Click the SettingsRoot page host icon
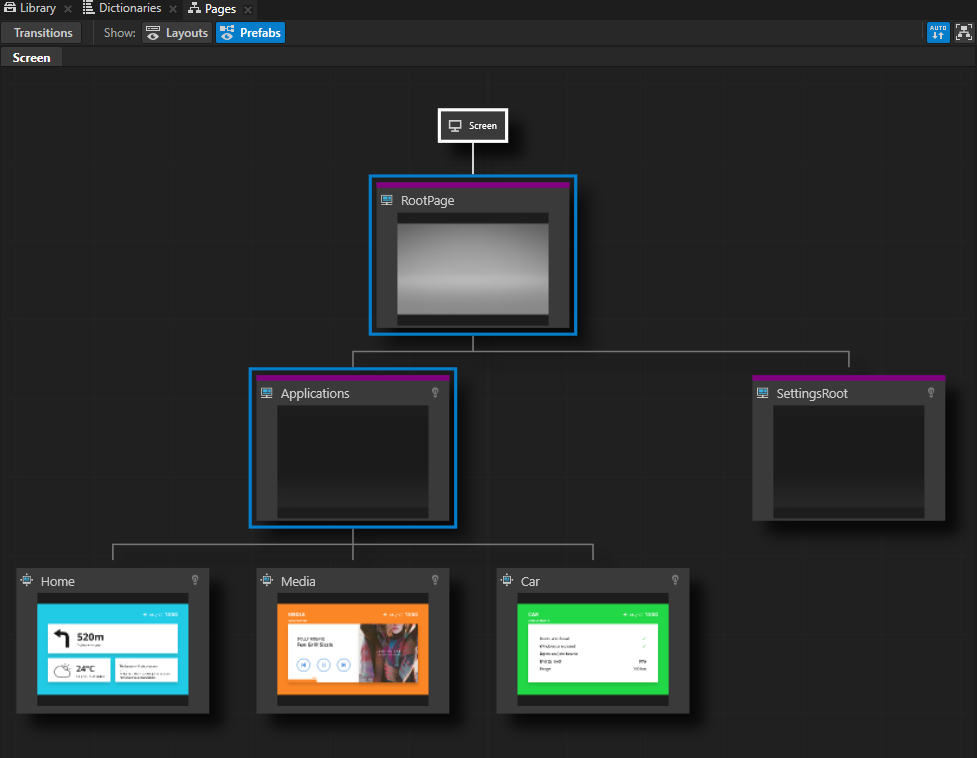 click(763, 394)
